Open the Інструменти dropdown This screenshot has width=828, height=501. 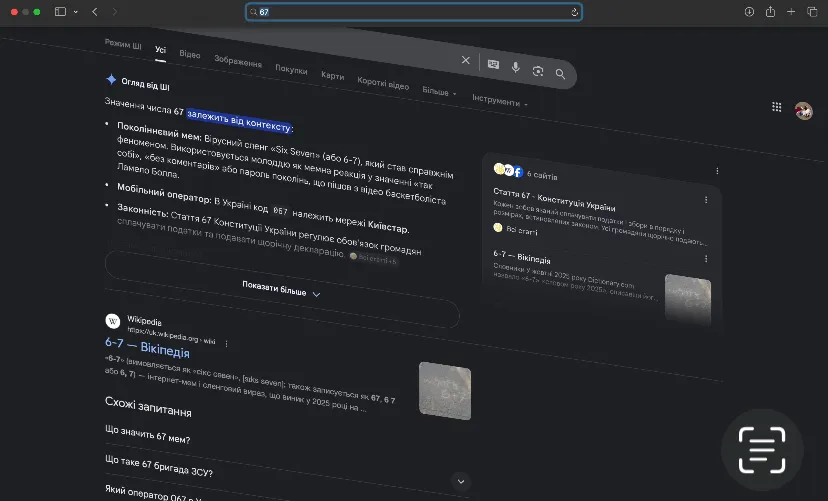[500, 100]
